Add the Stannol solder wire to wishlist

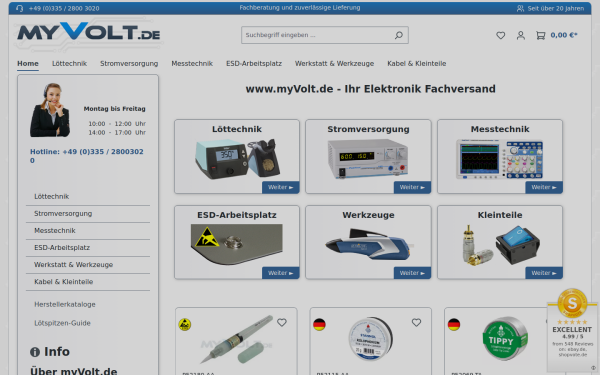(x=416, y=323)
